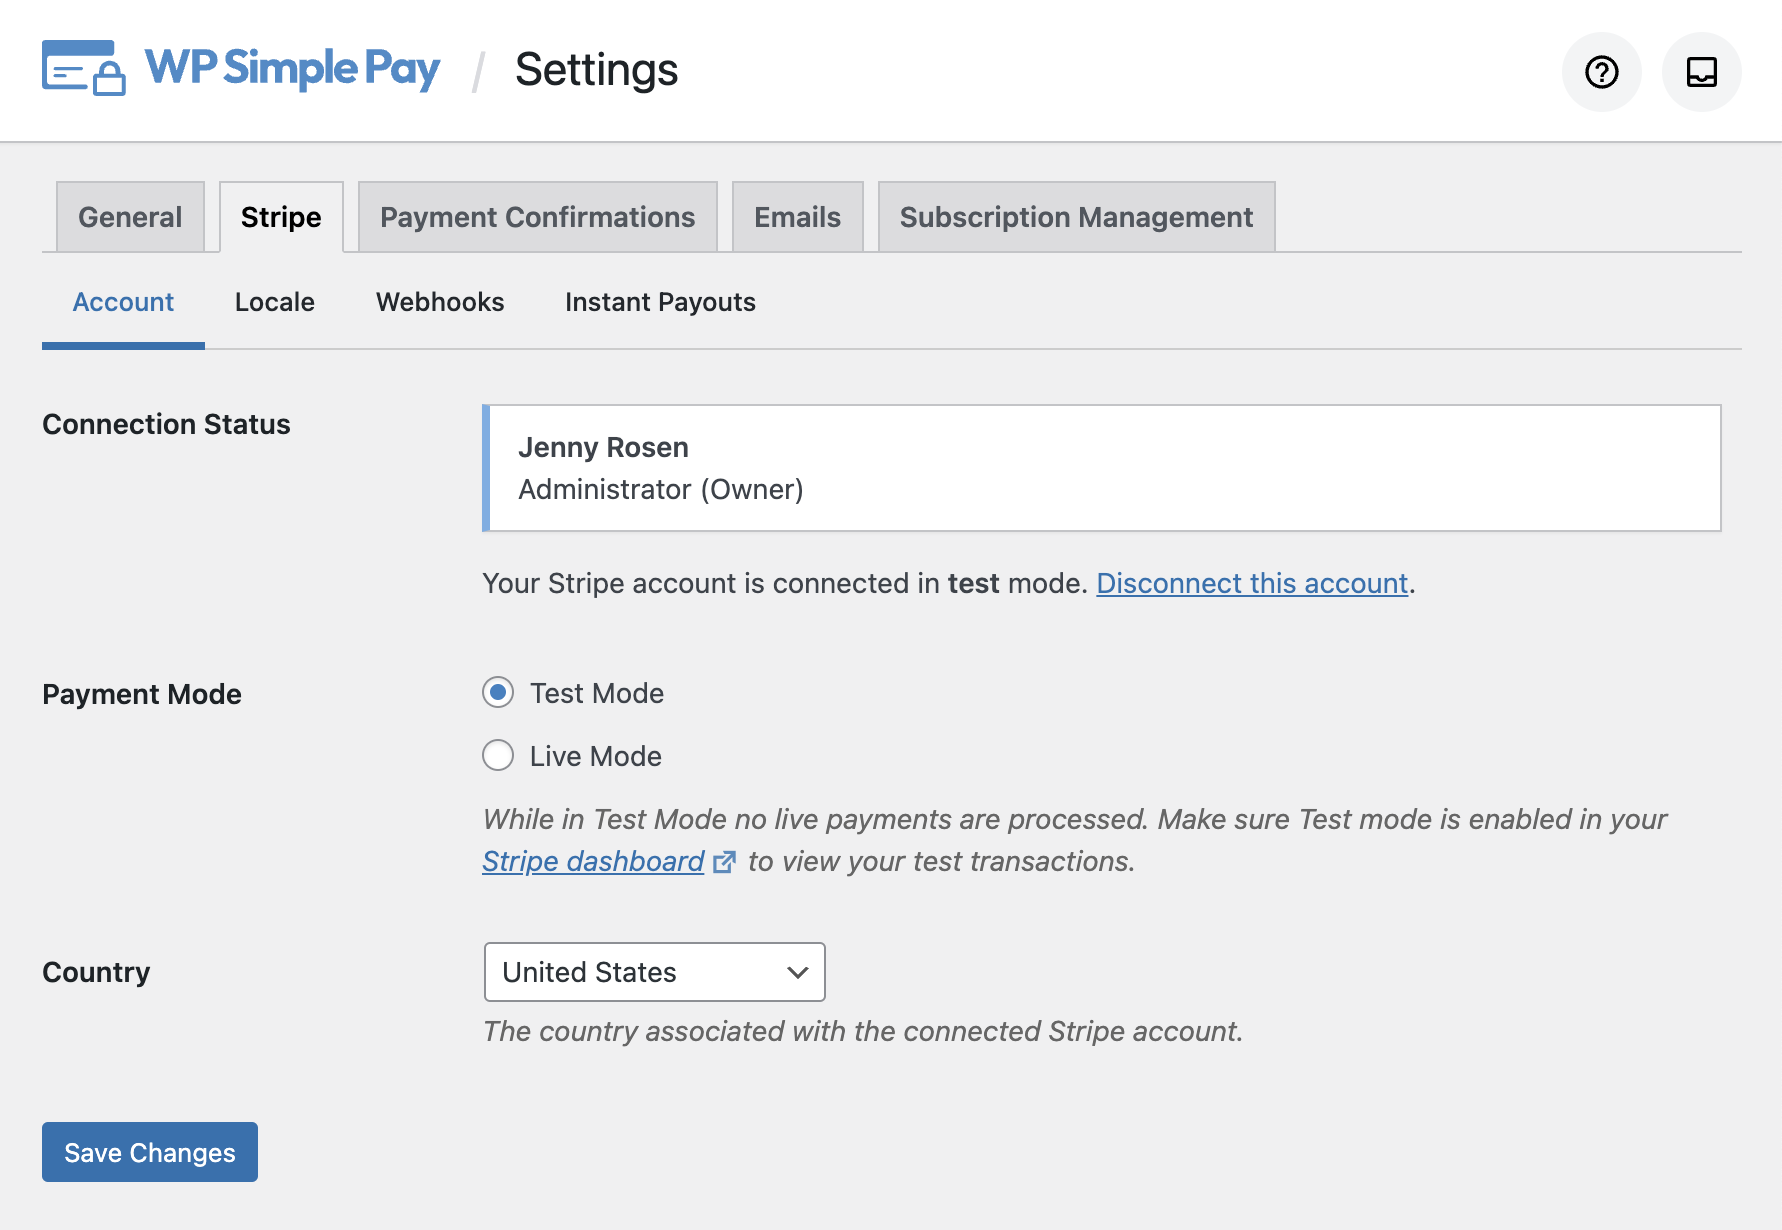
Task: Open the Emails tab
Action: (x=797, y=217)
